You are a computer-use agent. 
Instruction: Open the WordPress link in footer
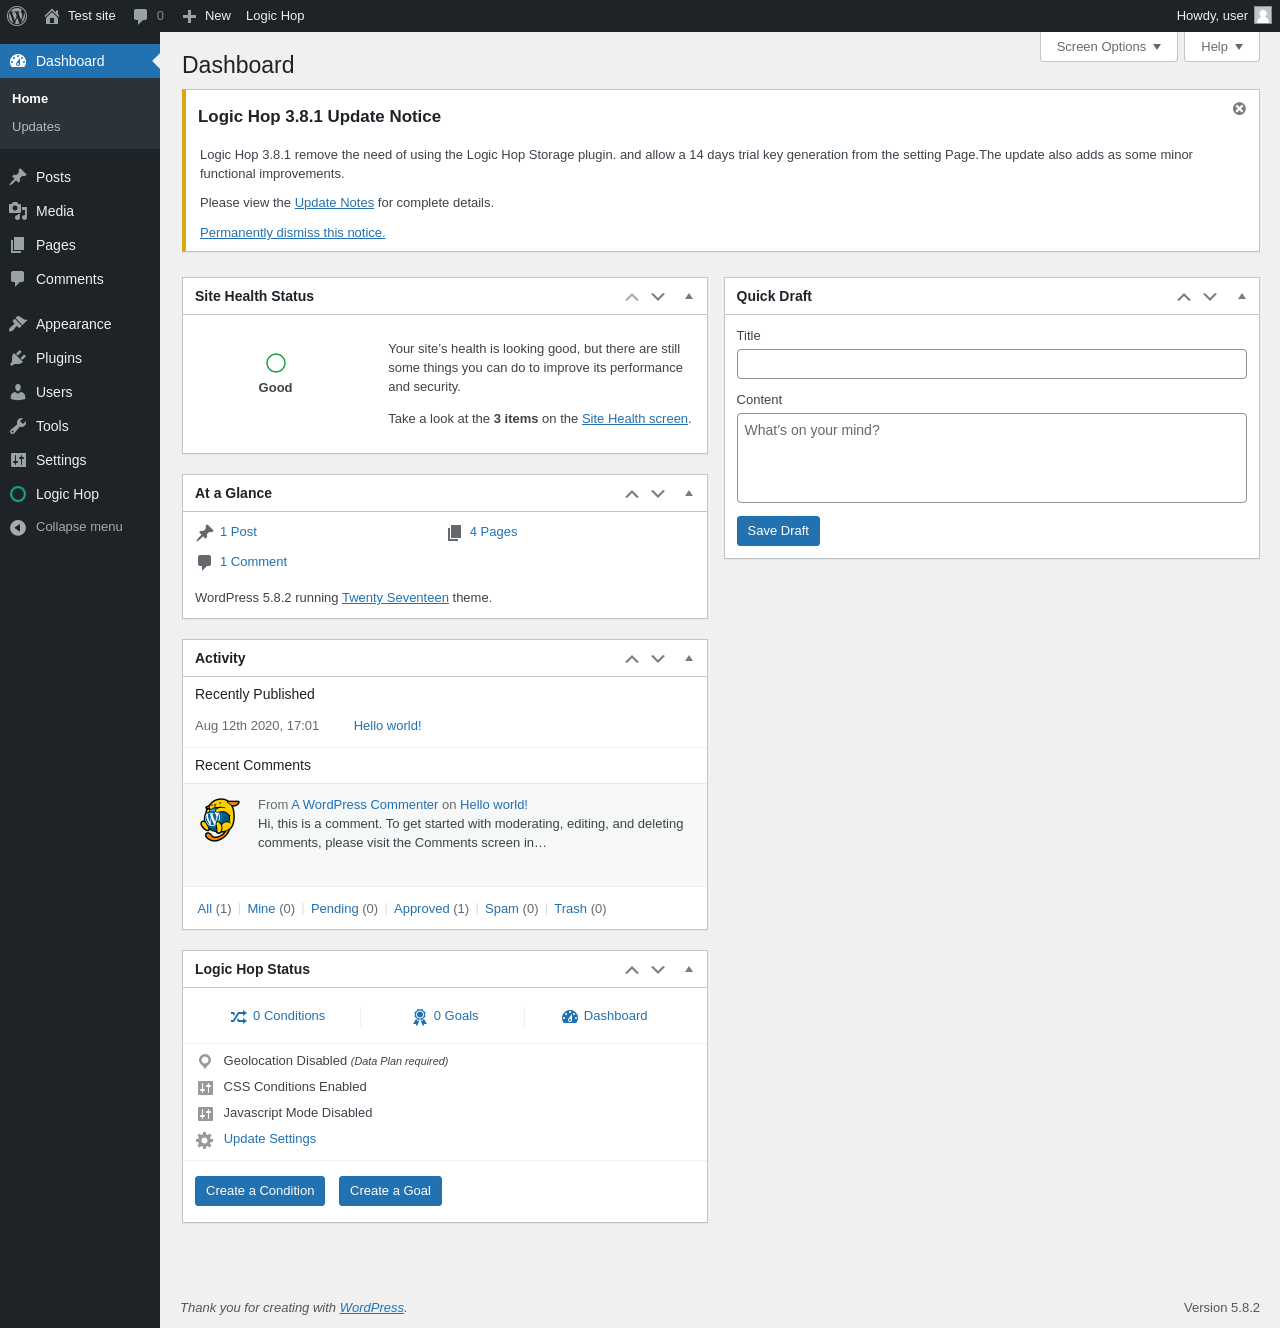[372, 1308]
